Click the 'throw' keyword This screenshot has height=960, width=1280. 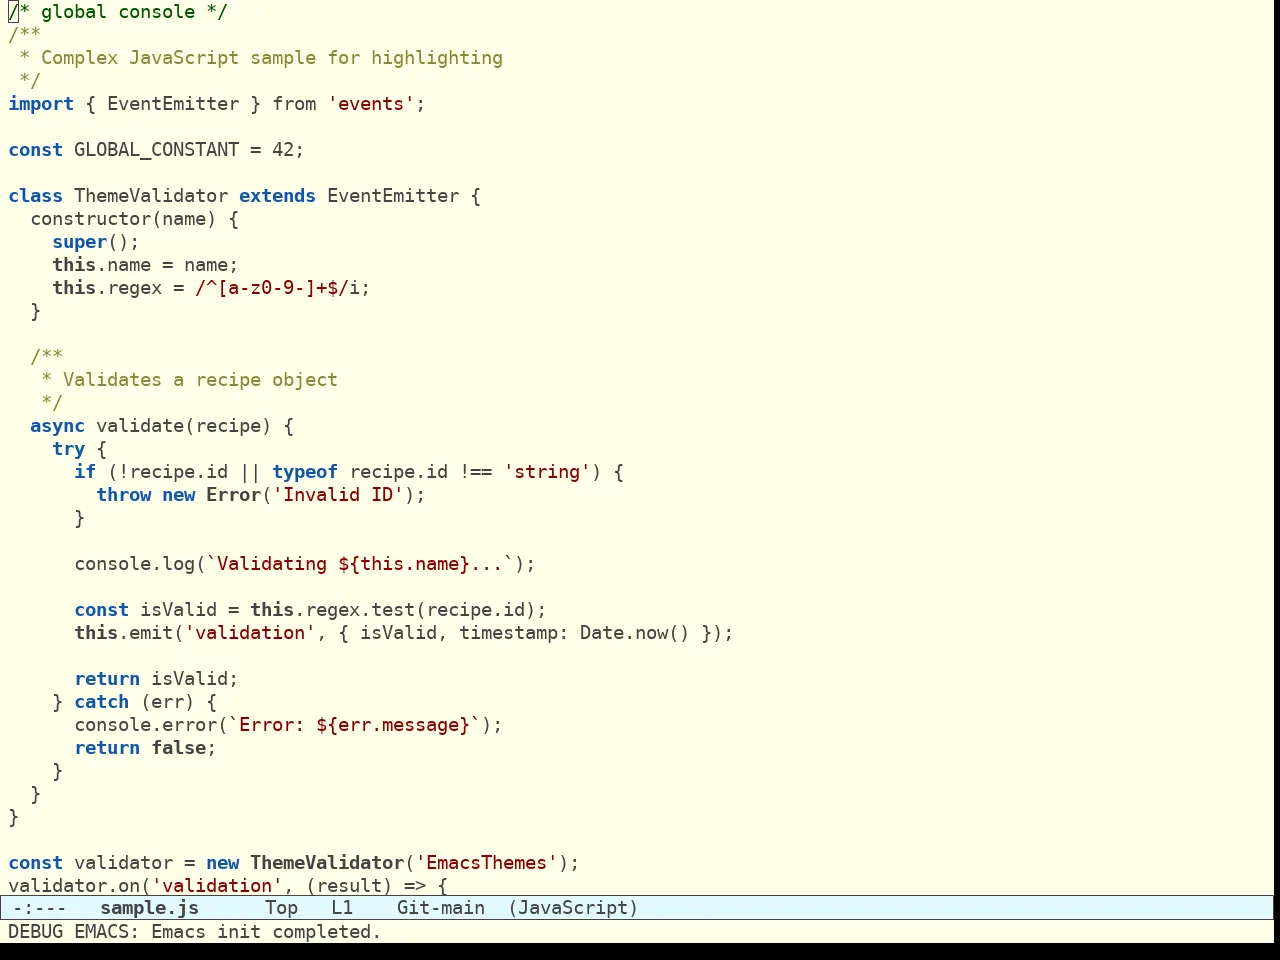pos(124,495)
